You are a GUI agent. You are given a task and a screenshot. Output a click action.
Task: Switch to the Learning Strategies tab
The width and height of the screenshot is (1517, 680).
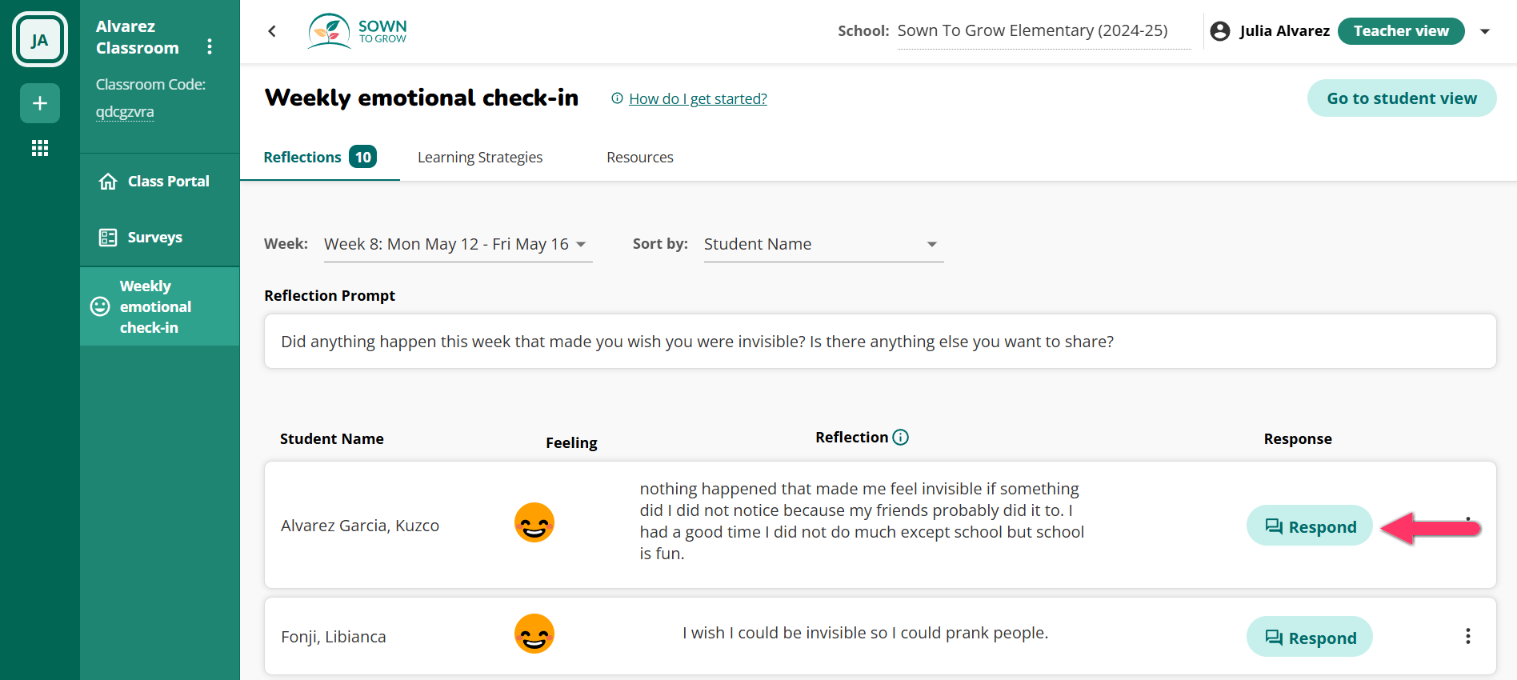[480, 157]
